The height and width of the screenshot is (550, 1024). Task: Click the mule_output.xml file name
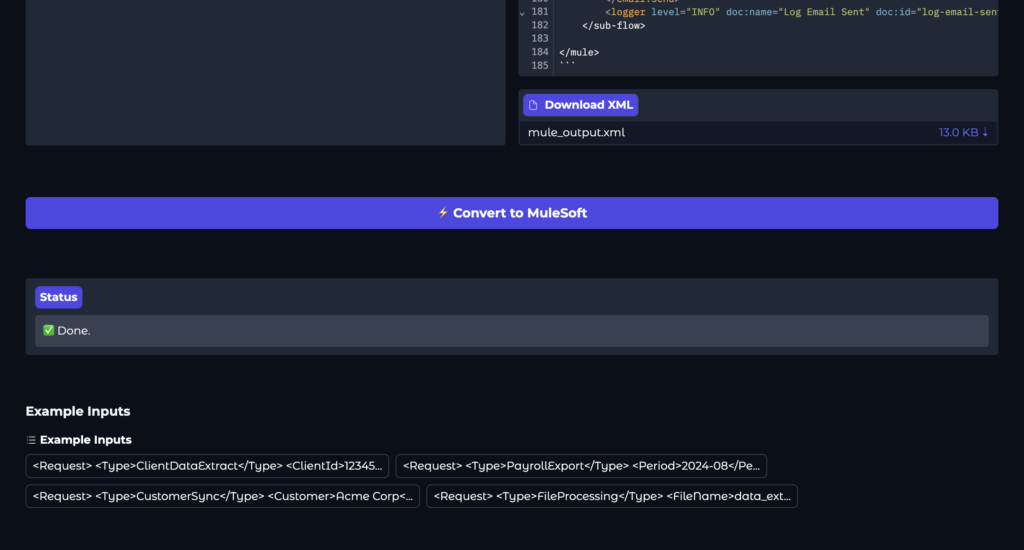[576, 133]
